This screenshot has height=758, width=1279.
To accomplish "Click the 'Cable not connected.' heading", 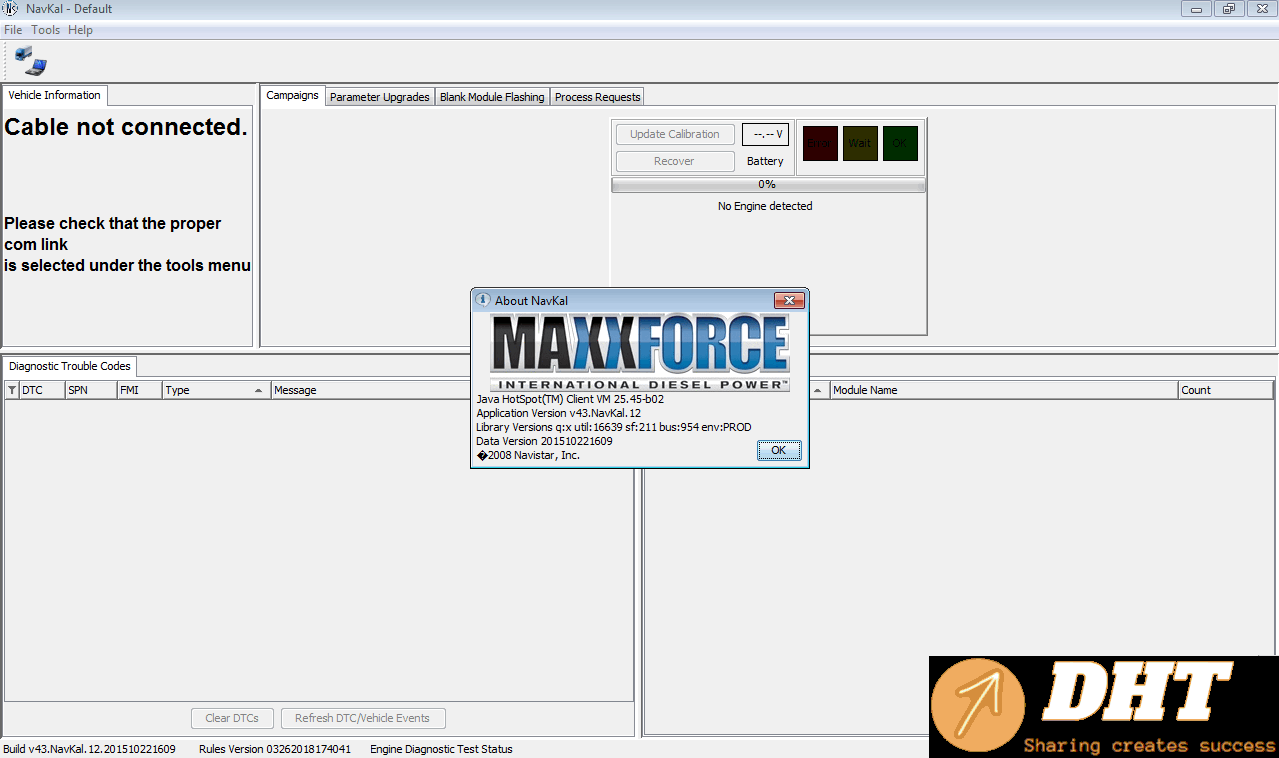I will 126,127.
